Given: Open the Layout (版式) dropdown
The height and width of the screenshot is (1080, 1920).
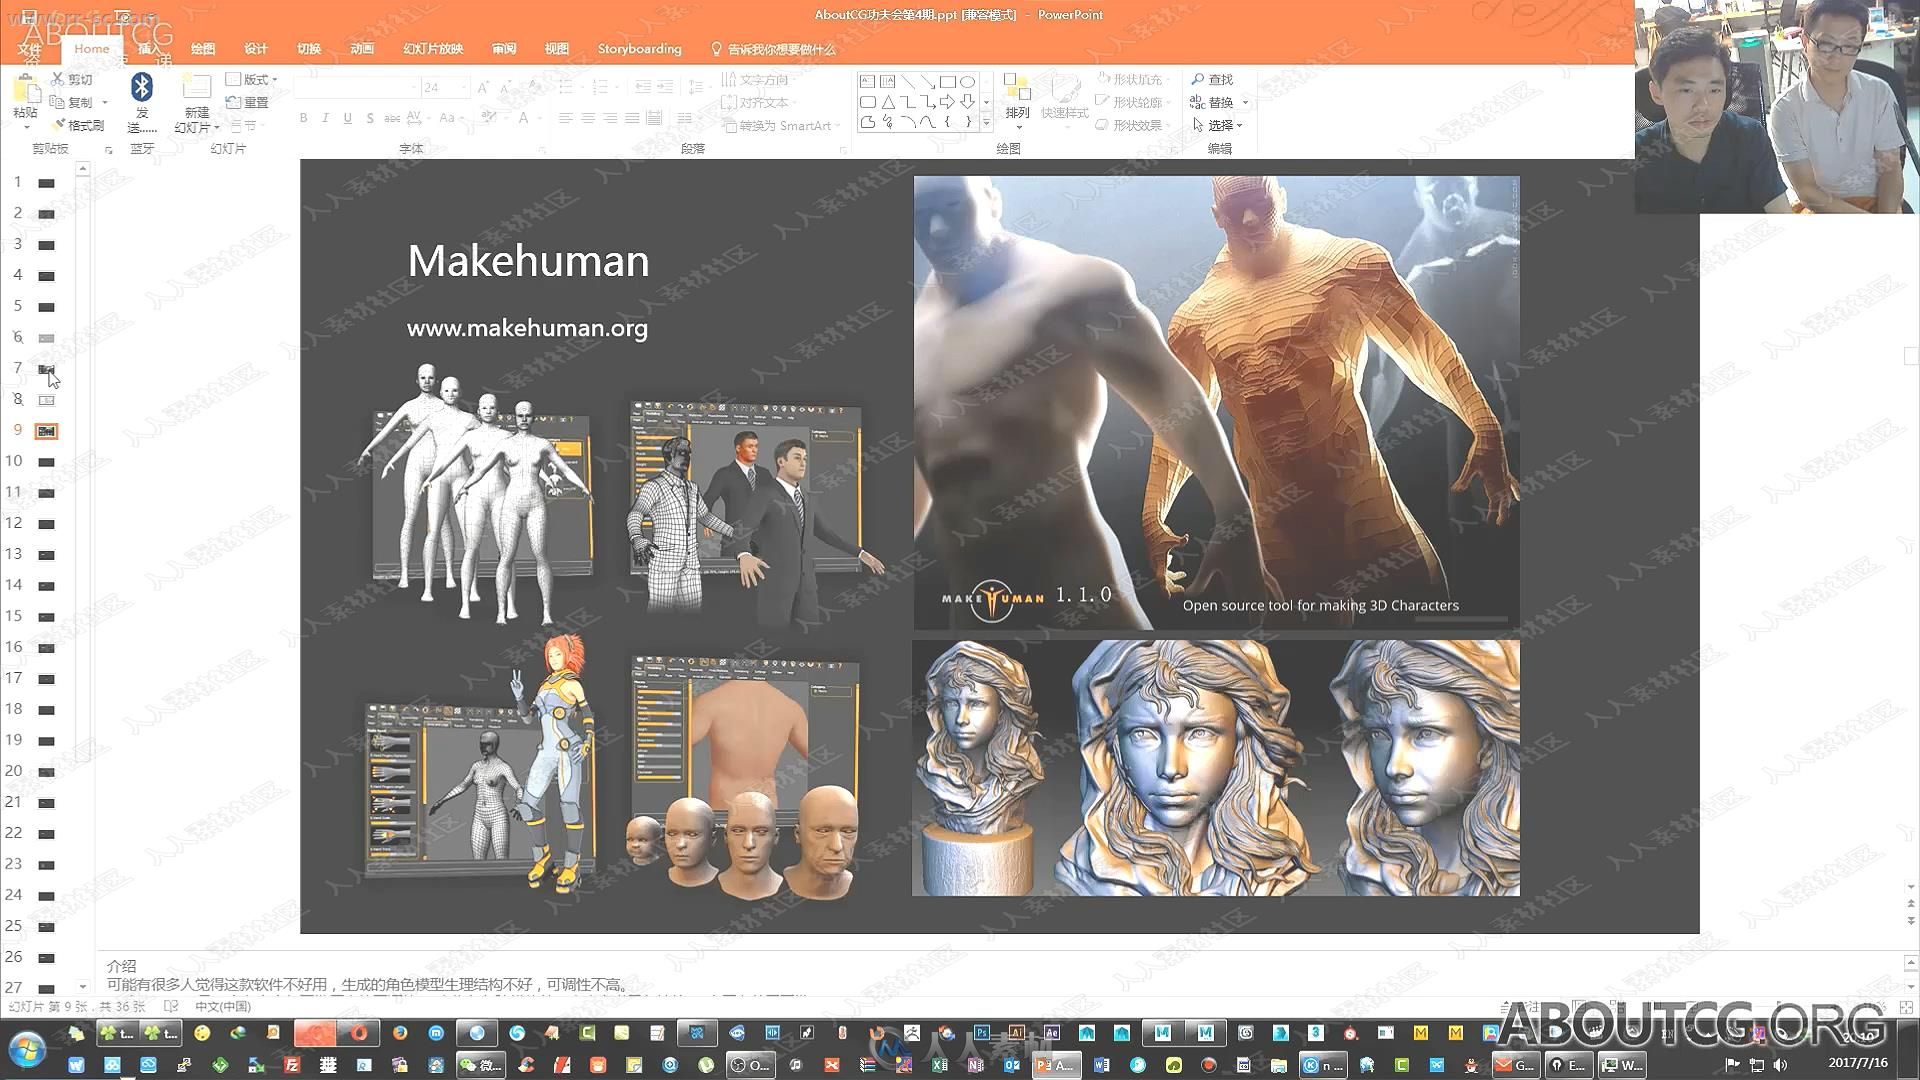Looking at the screenshot, I should (252, 79).
